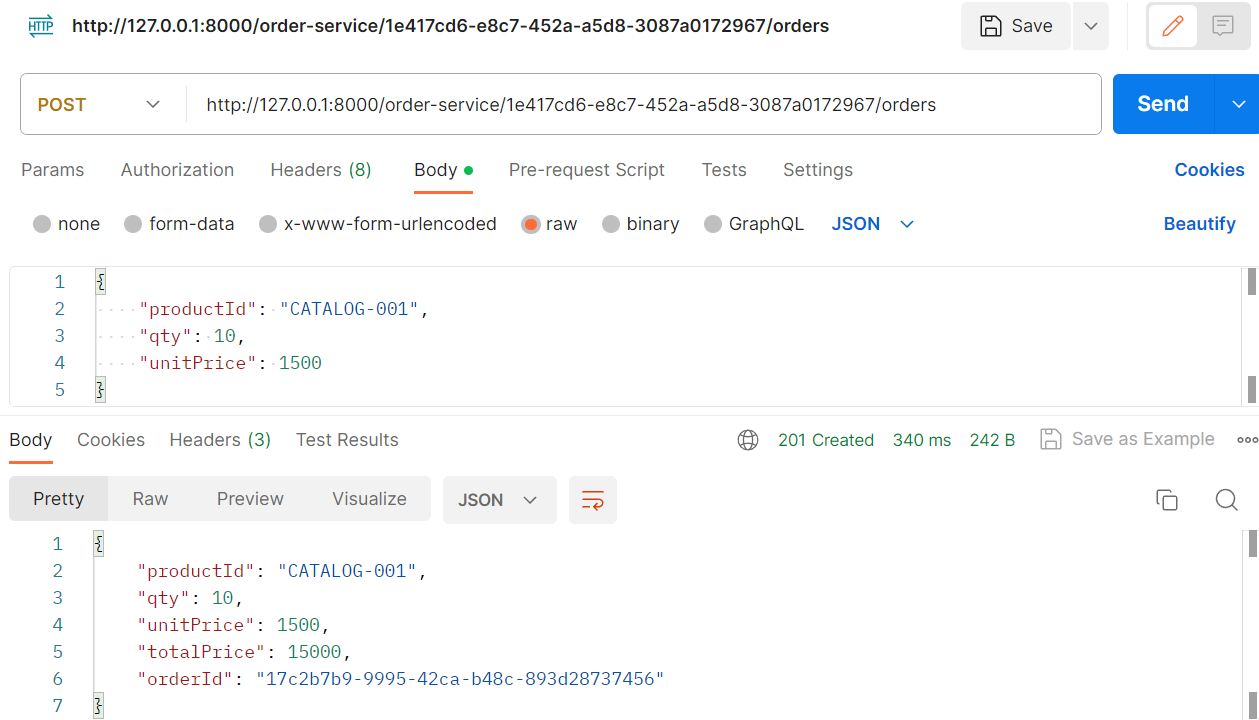
Task: Switch response view to Preview
Action: pos(250,499)
